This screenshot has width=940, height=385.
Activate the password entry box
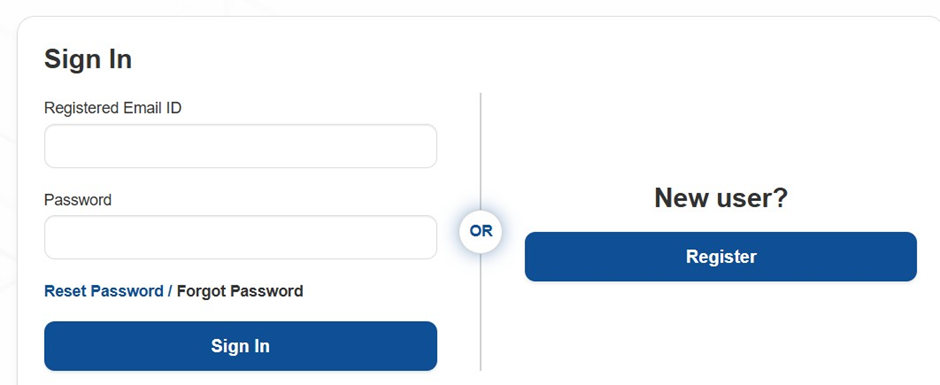pos(240,237)
